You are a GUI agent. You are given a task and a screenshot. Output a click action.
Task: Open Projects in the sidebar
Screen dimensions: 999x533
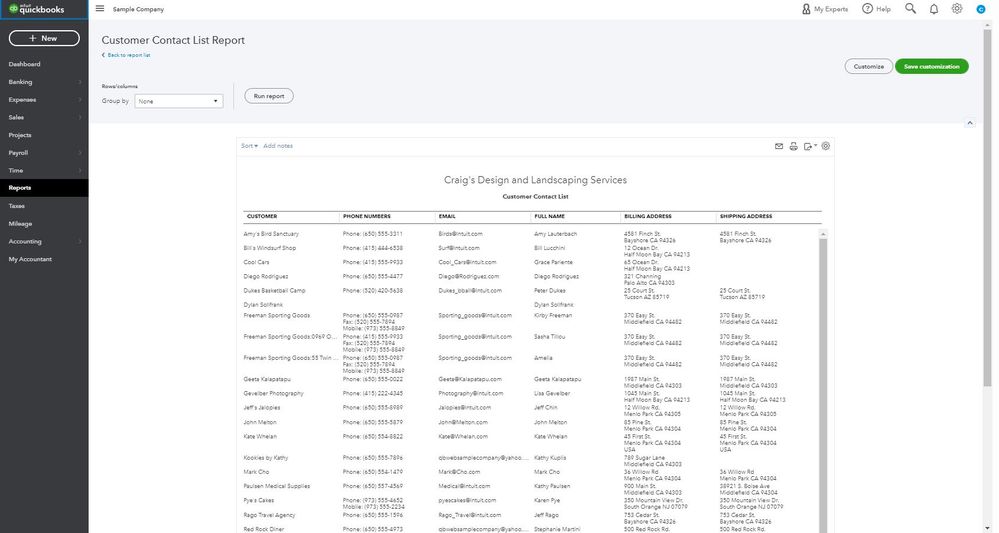point(20,135)
